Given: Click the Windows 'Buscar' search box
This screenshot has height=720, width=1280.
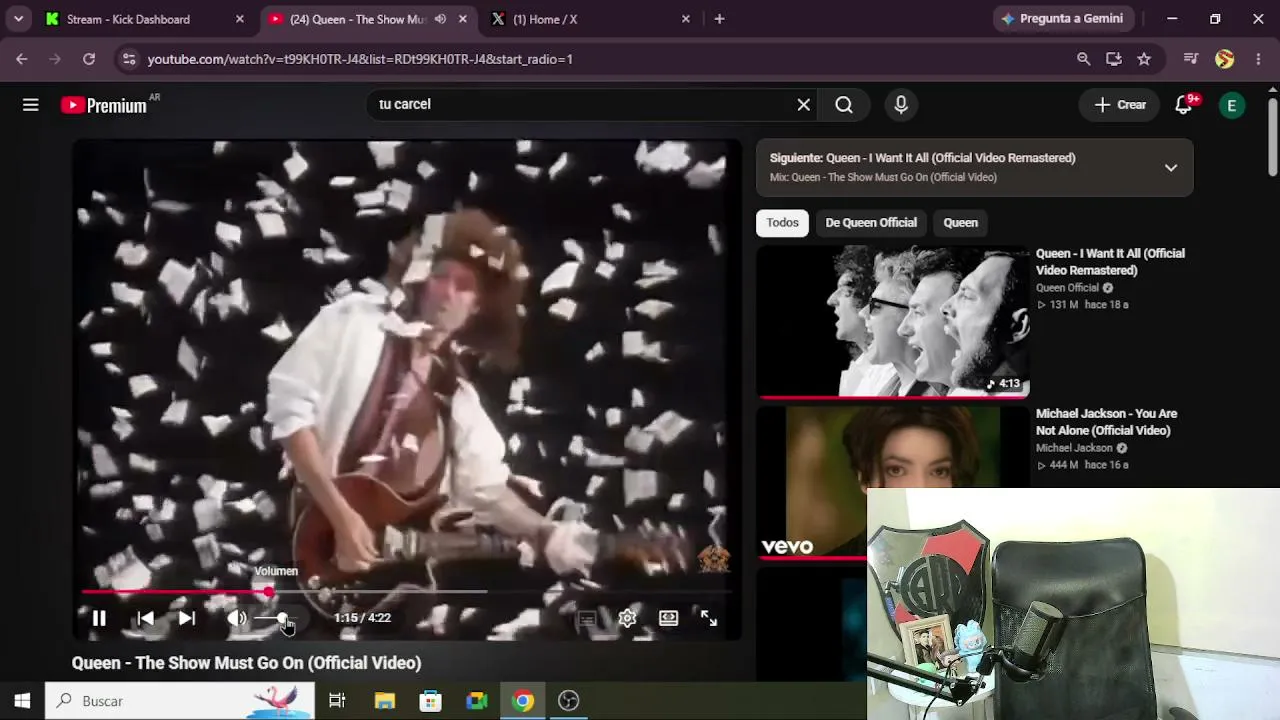Looking at the screenshot, I should 180,701.
